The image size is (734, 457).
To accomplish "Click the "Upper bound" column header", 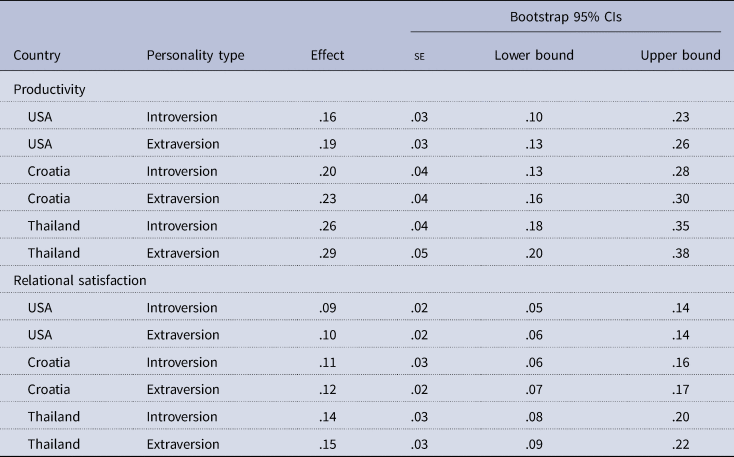I will pos(680,56).
